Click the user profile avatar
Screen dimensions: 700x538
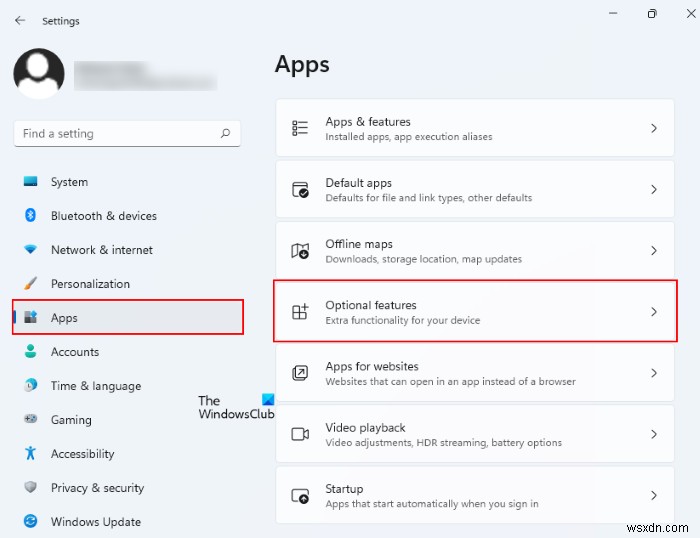(x=39, y=73)
